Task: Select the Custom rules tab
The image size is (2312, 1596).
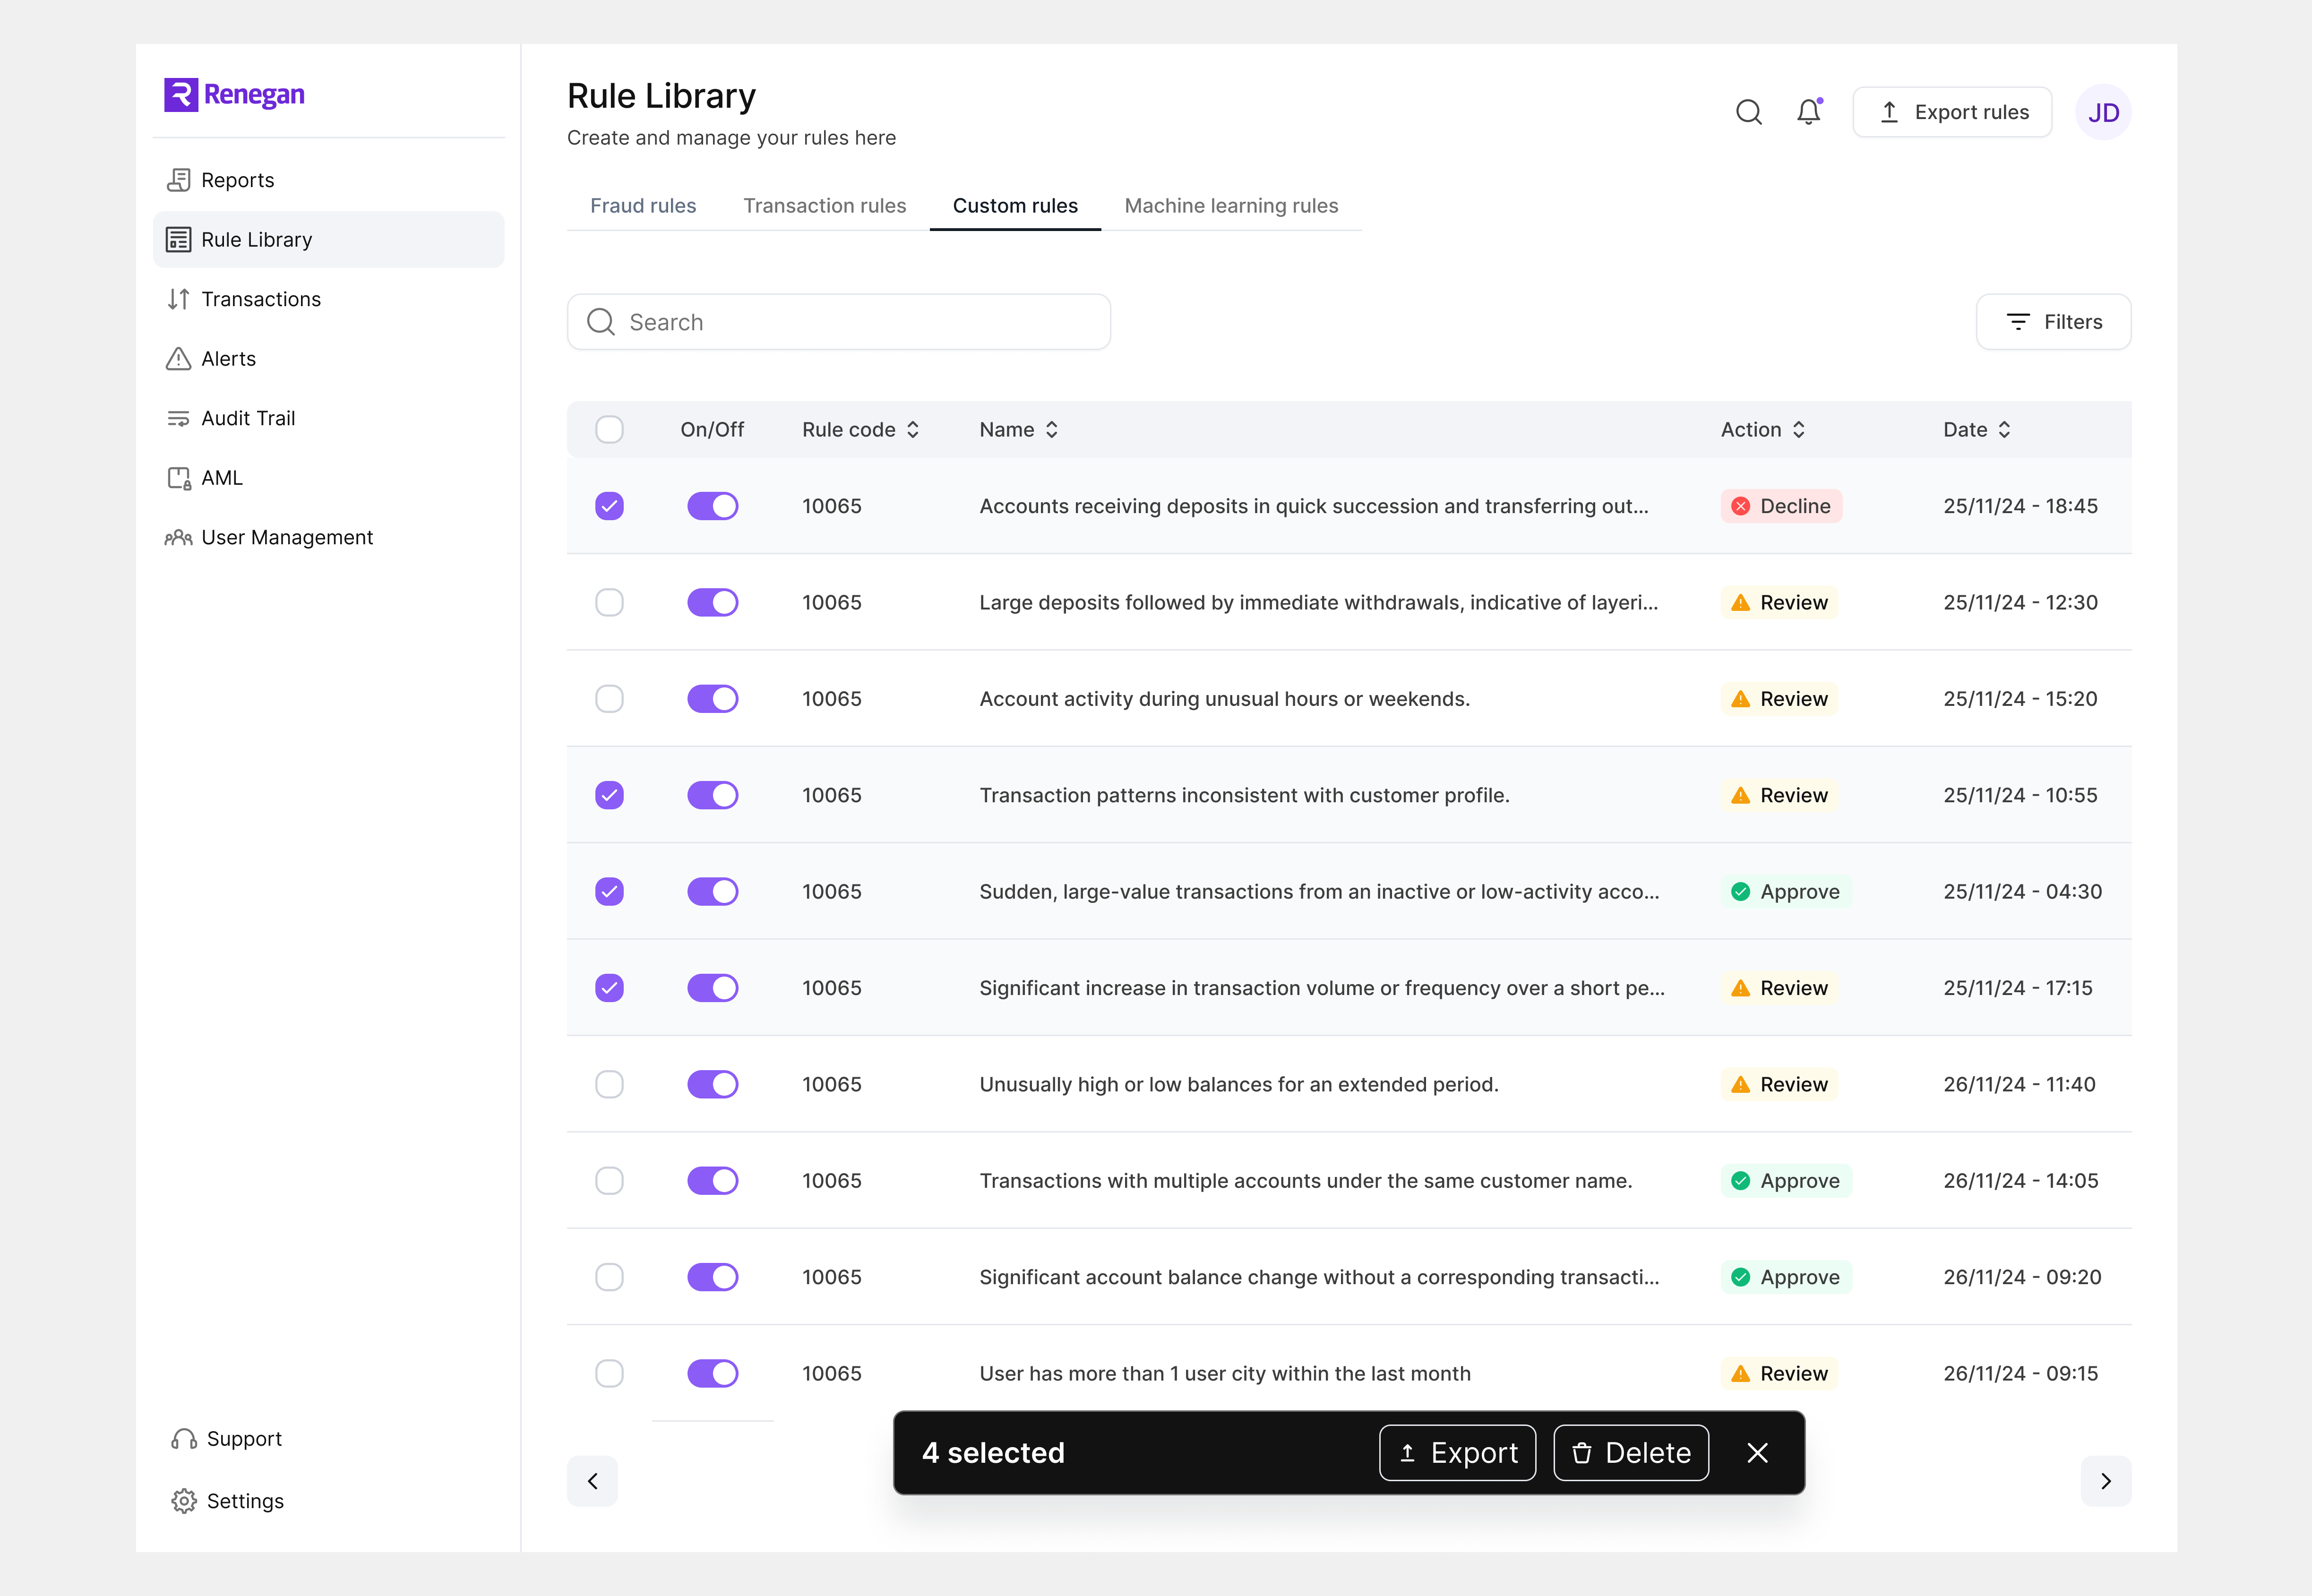Action: 1015,206
